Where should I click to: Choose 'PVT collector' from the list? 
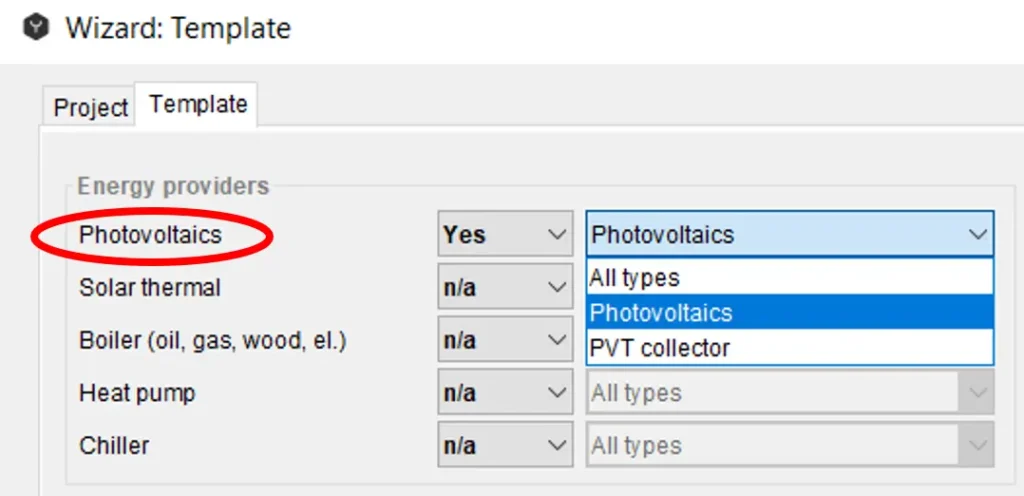[x=789, y=348]
